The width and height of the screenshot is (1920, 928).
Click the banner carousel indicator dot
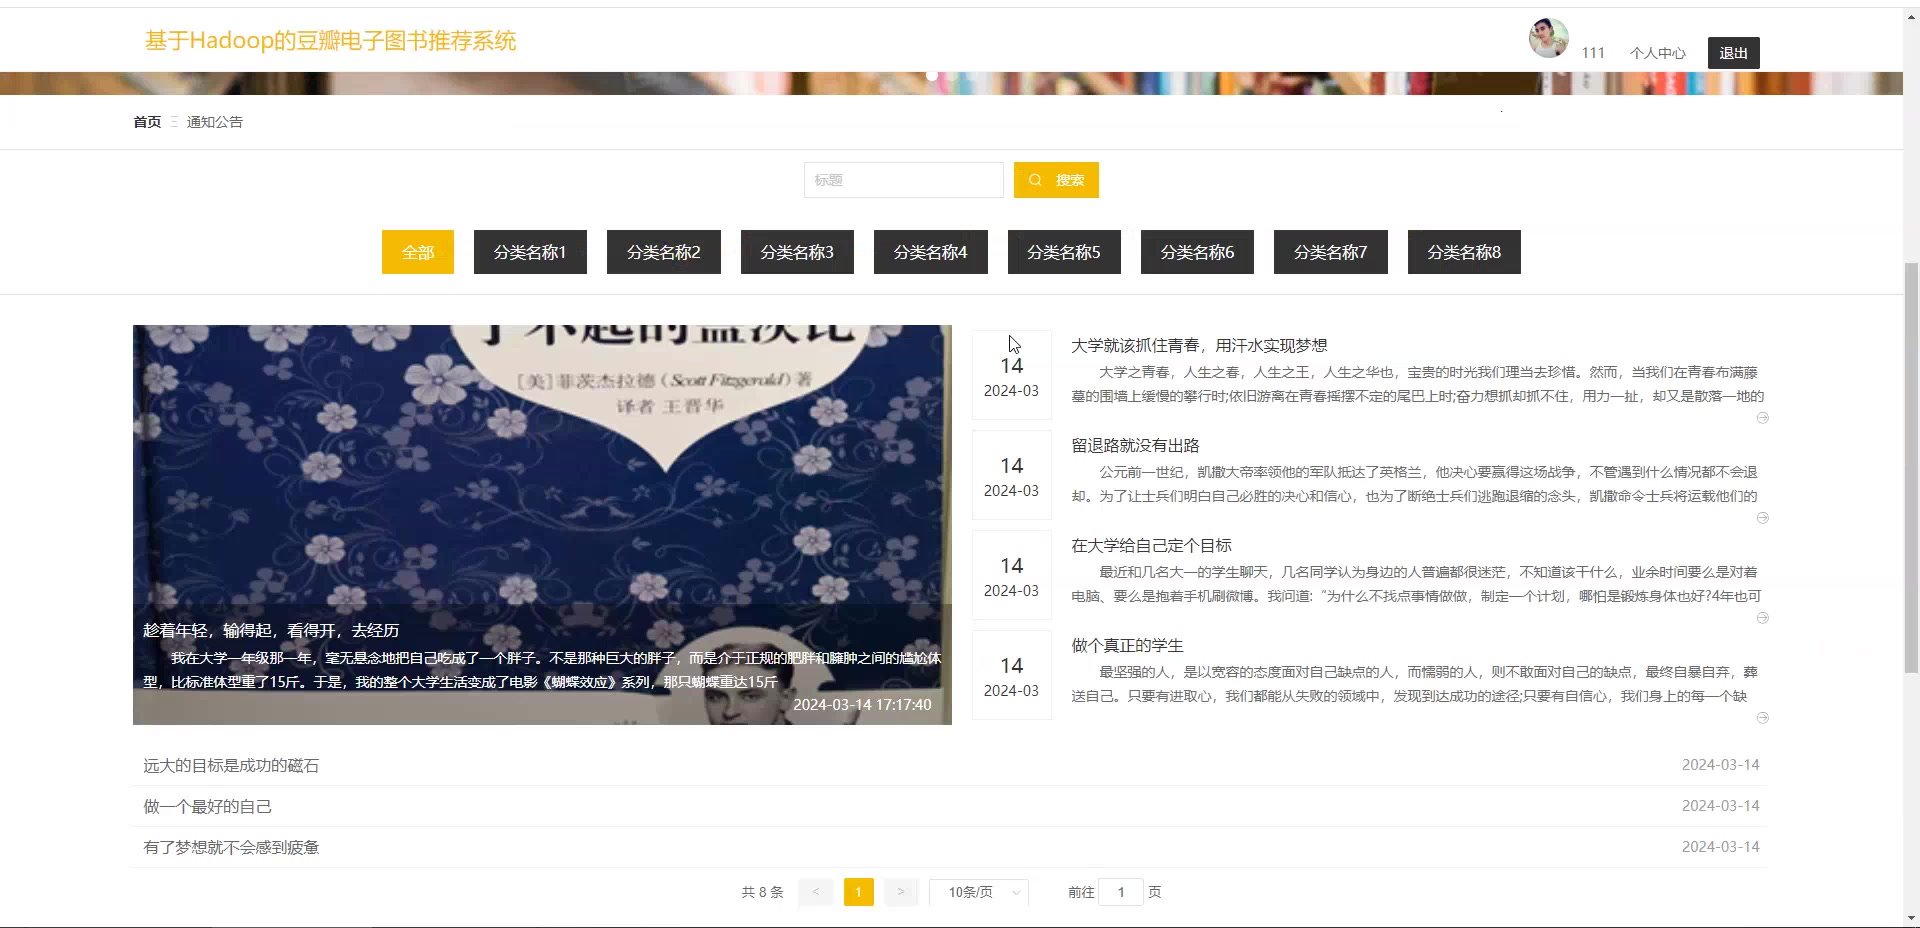pos(932,76)
